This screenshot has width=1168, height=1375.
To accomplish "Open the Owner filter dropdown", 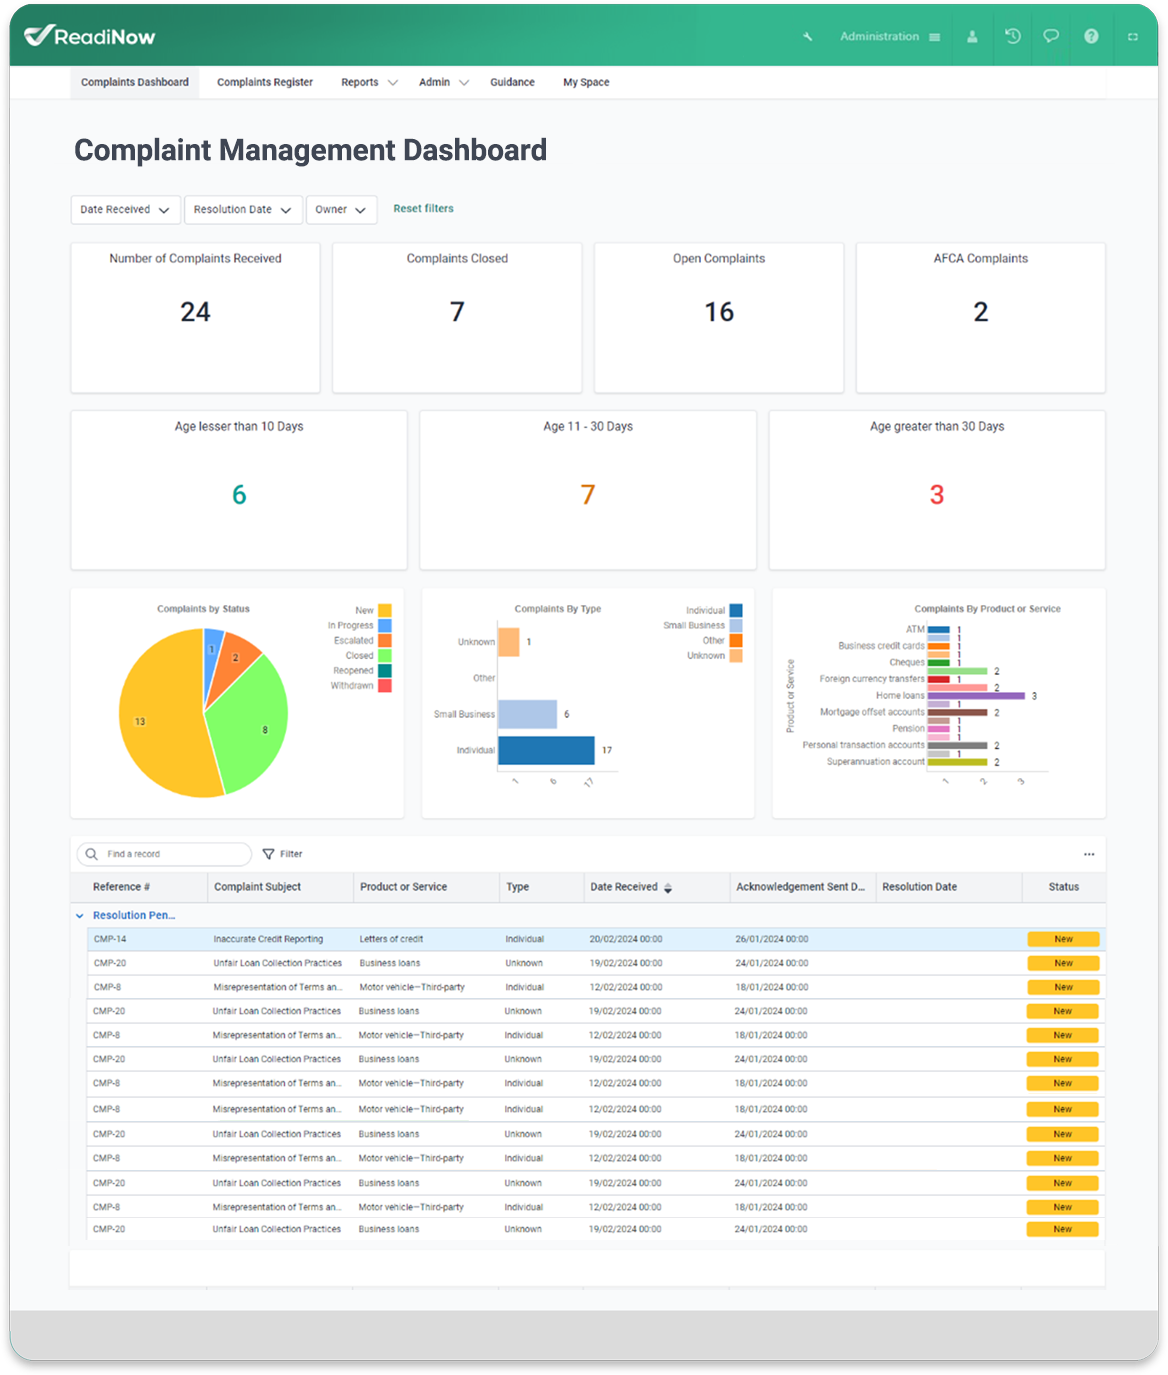I will click(x=341, y=210).
